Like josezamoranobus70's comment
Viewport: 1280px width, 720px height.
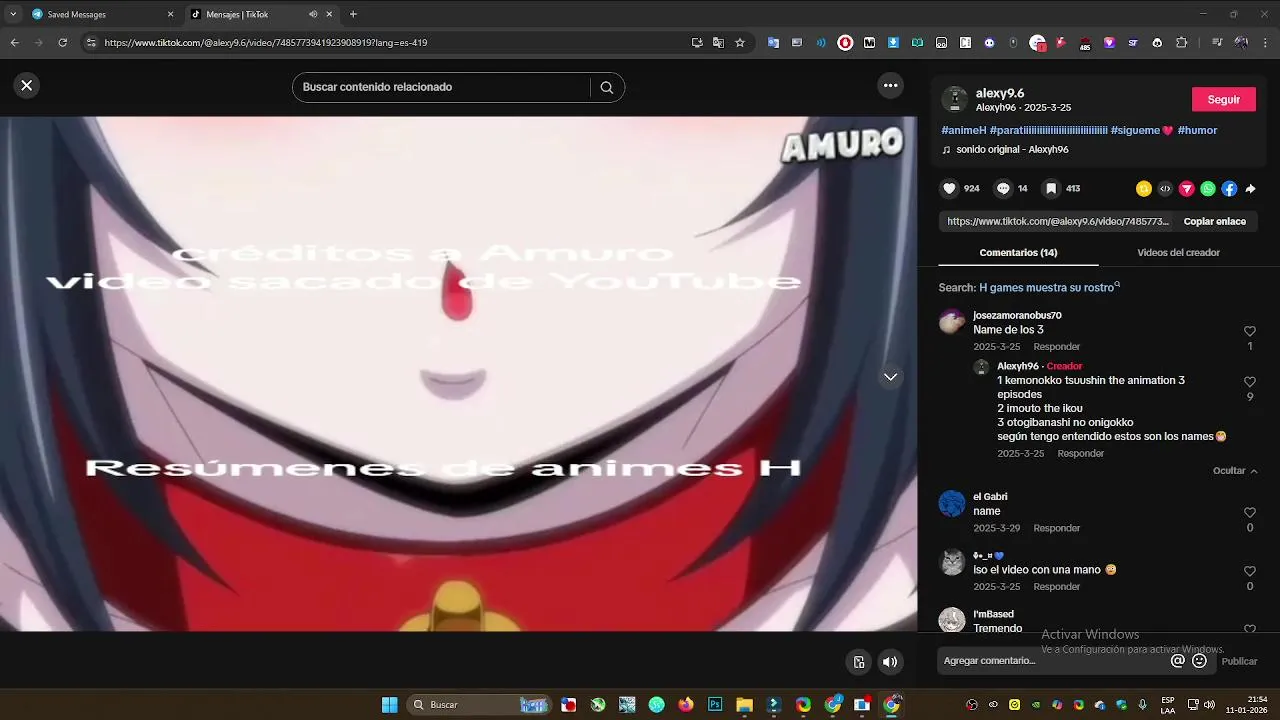[1249, 331]
